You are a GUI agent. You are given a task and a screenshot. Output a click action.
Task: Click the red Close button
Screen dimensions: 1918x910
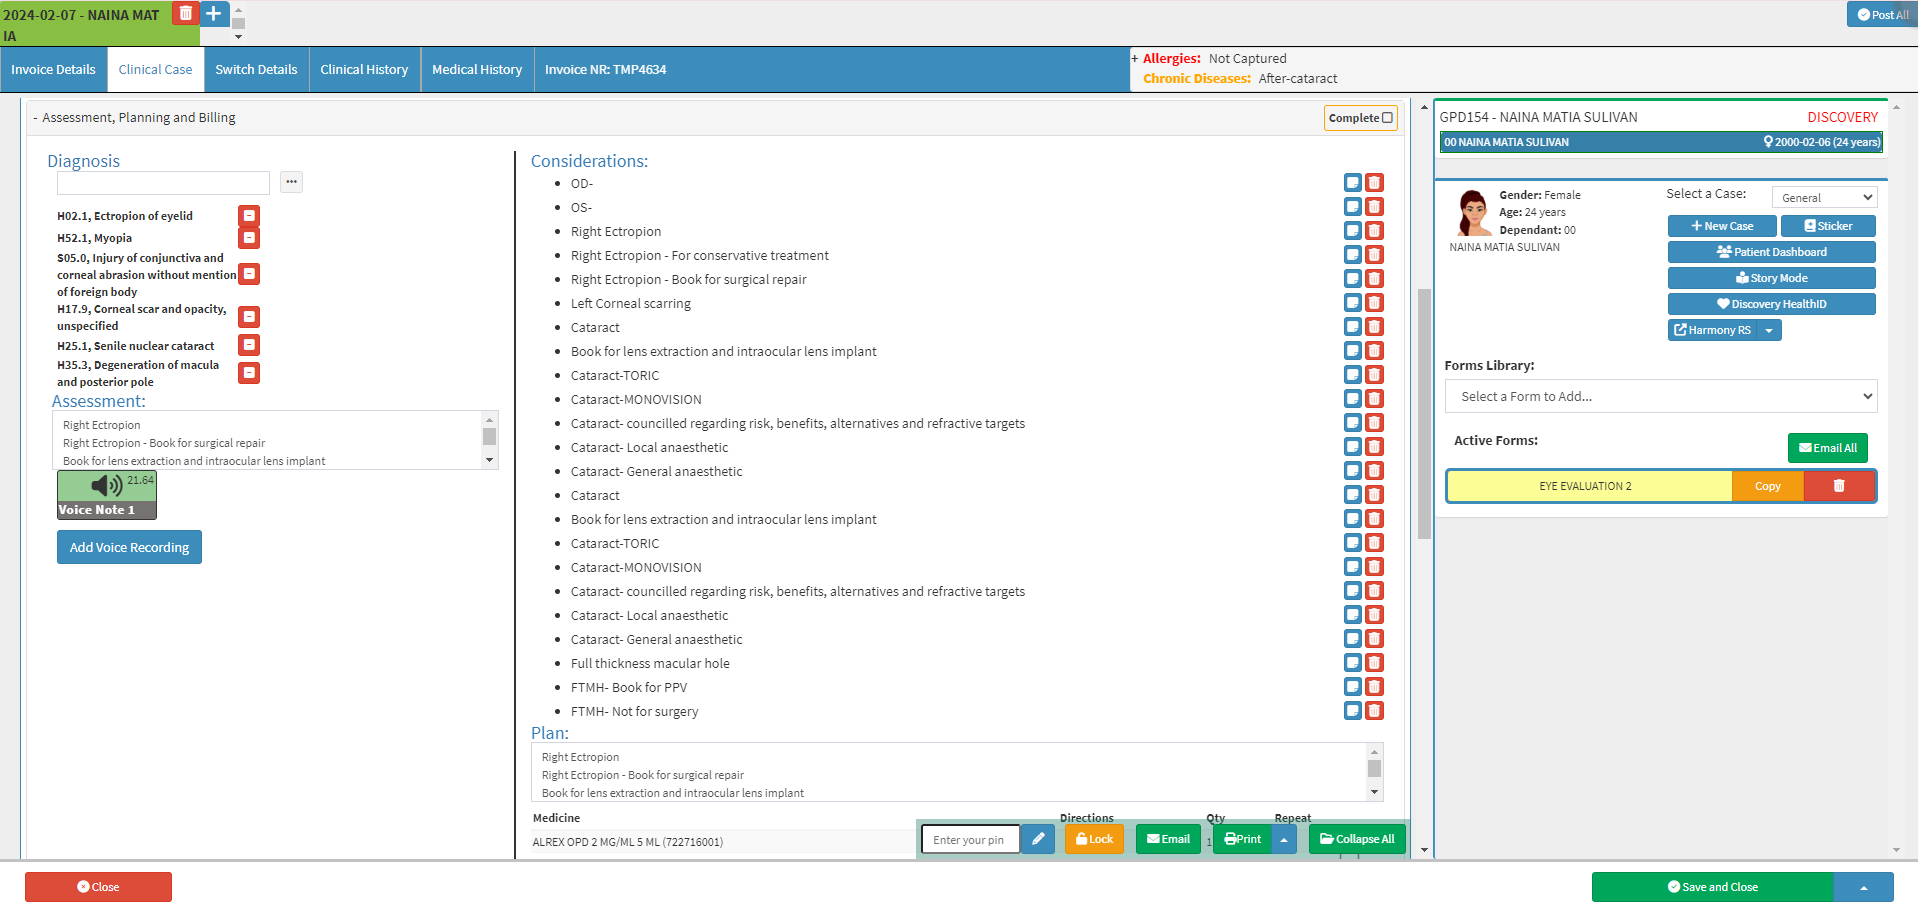[x=98, y=887]
